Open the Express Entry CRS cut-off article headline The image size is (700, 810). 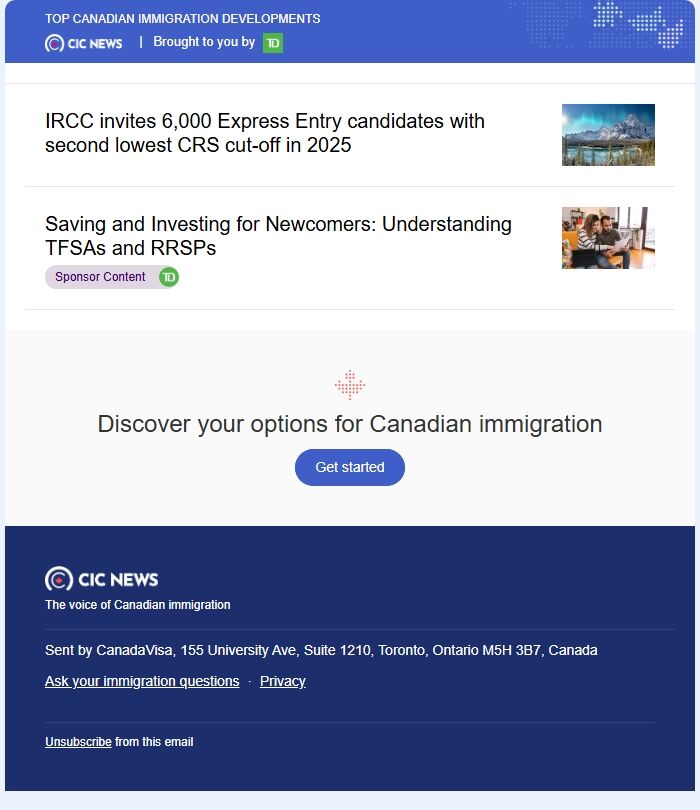(265, 134)
